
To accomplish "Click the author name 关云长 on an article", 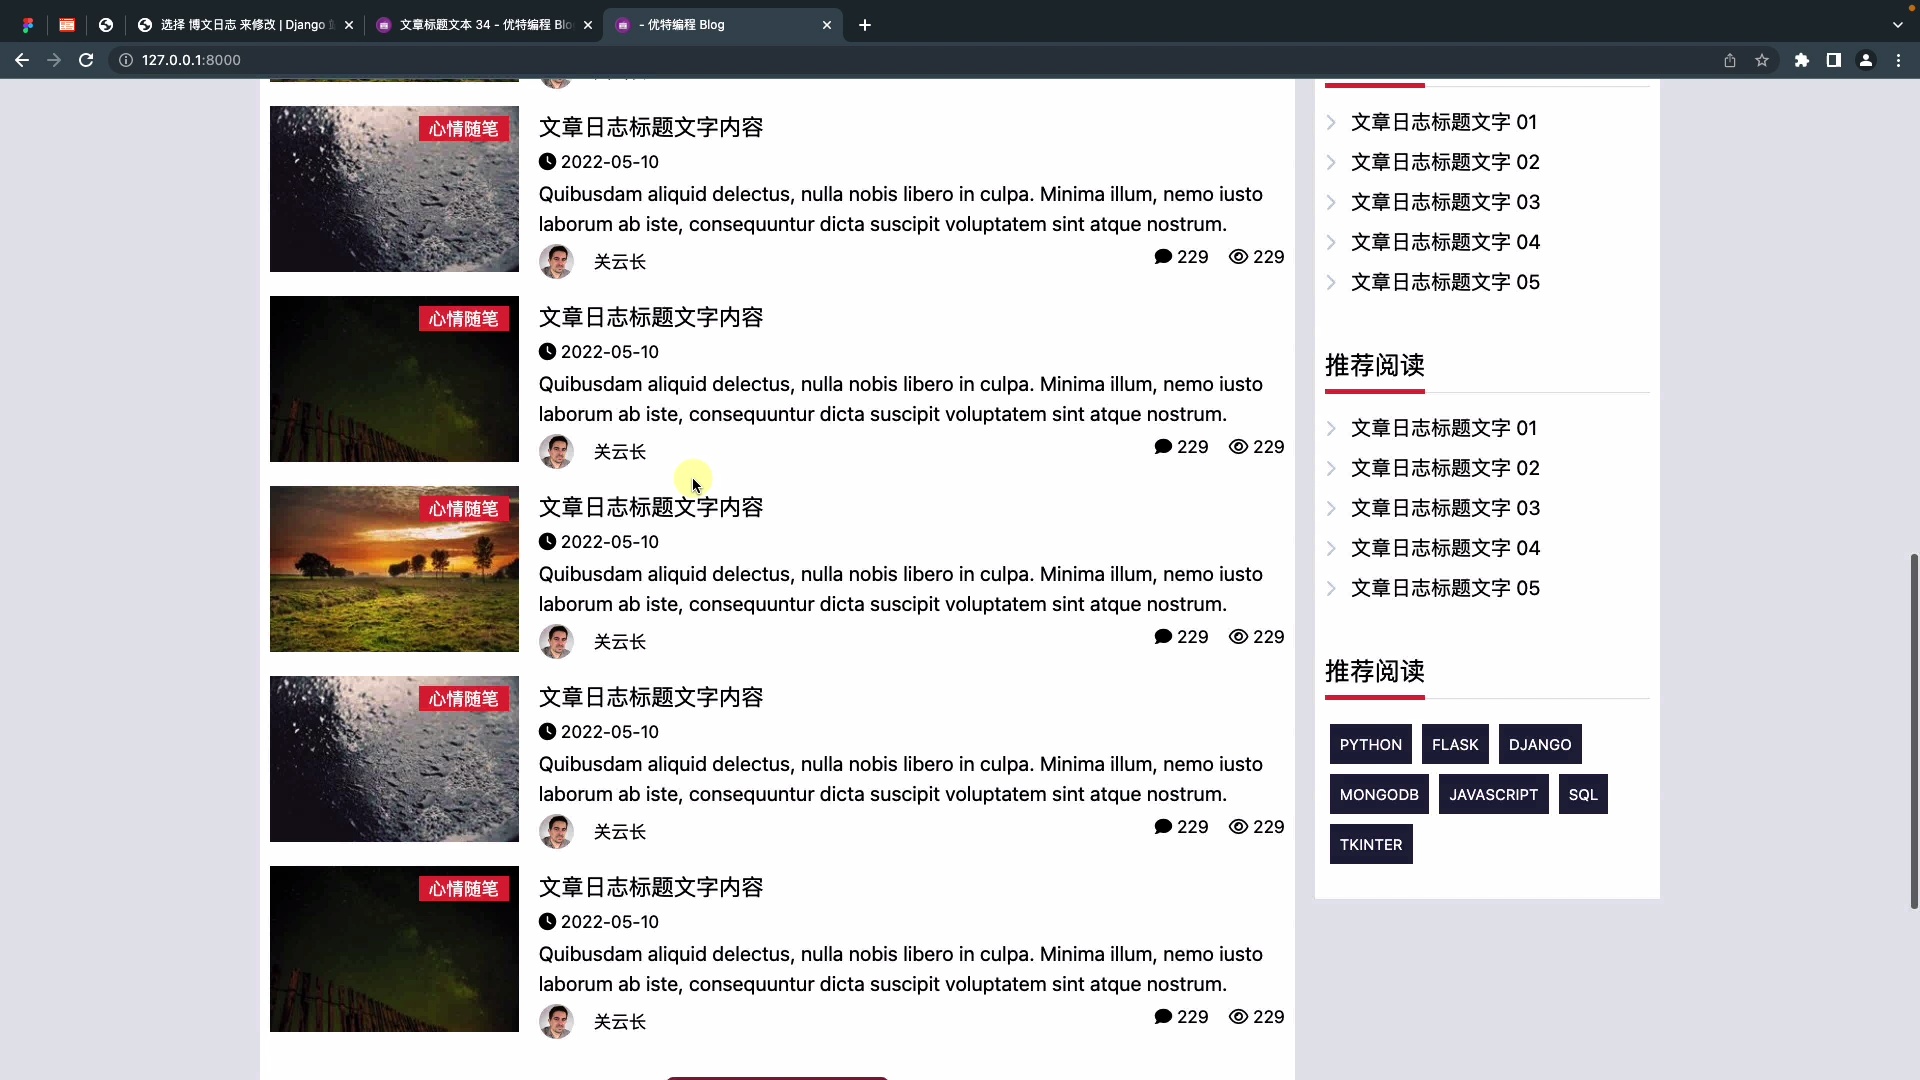I will (x=619, y=261).
